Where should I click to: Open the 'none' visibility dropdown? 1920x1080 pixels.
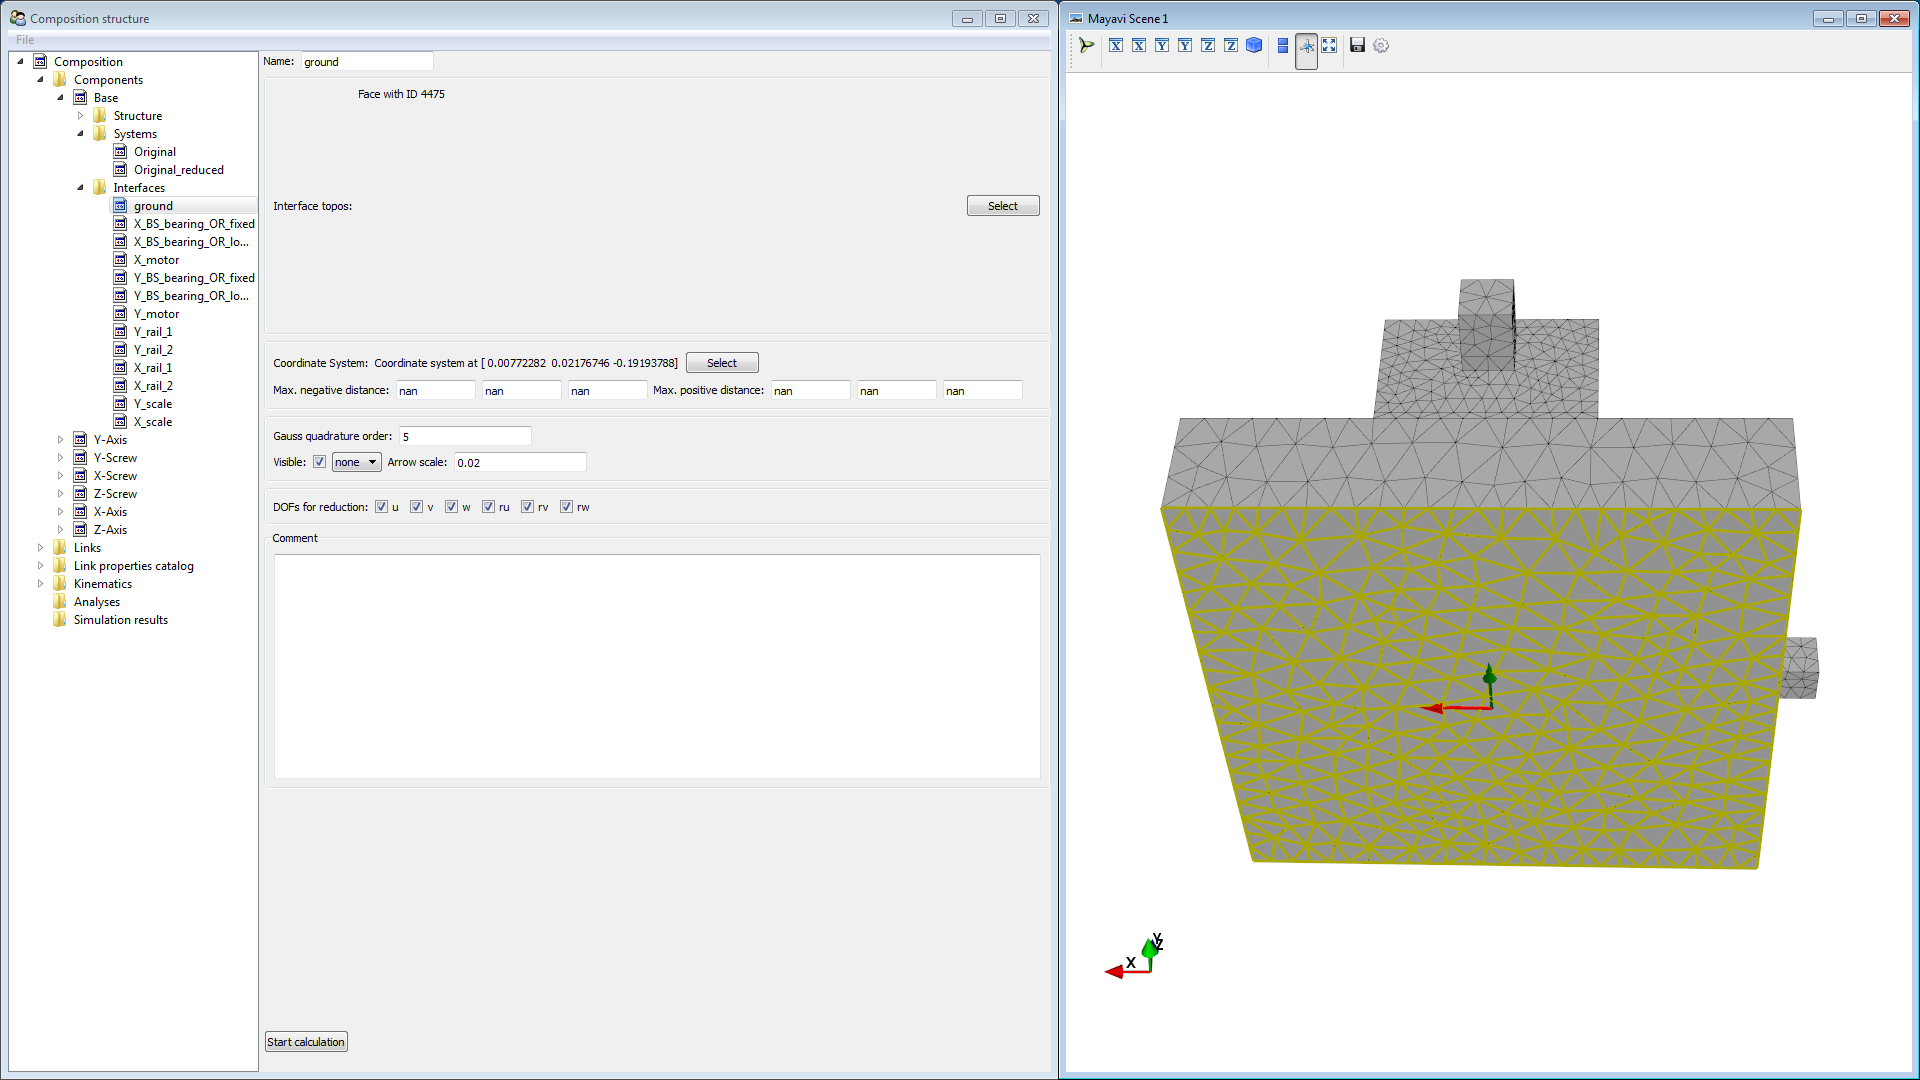tap(356, 462)
